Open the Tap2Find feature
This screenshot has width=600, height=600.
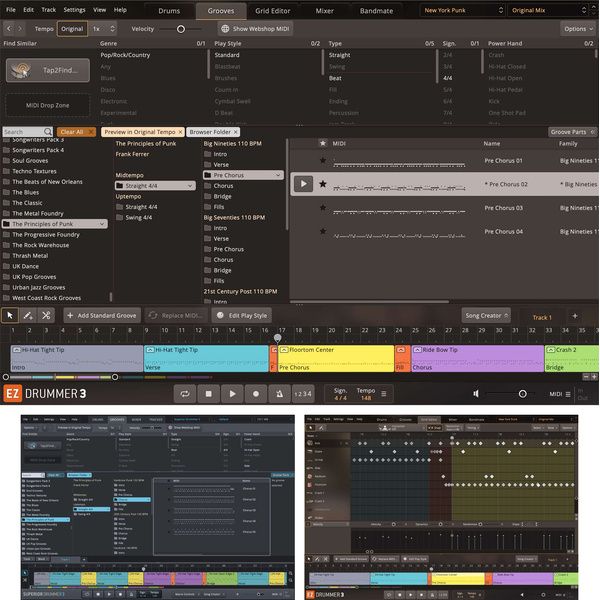coord(48,70)
